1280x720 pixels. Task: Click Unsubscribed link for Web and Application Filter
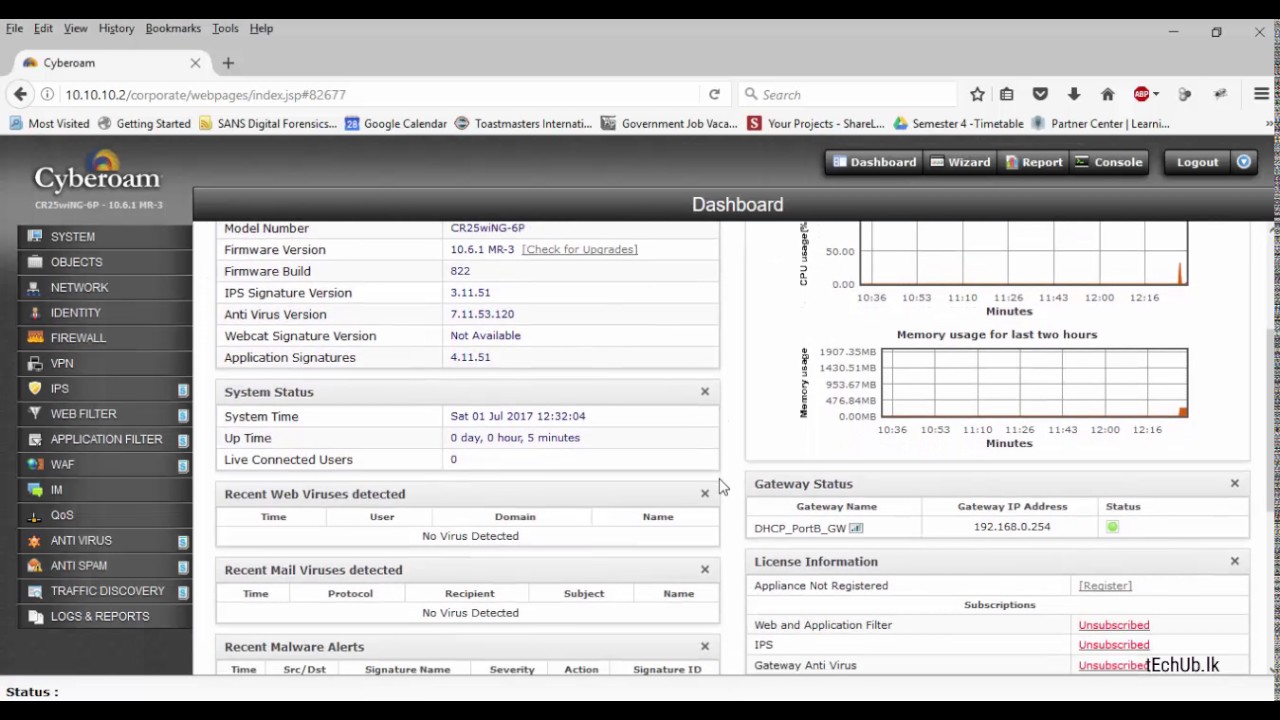(1114, 625)
